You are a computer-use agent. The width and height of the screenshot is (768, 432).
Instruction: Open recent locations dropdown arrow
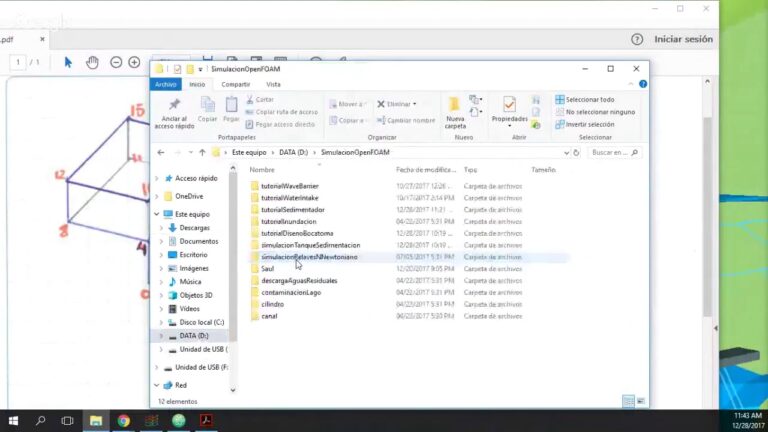(x=191, y=152)
